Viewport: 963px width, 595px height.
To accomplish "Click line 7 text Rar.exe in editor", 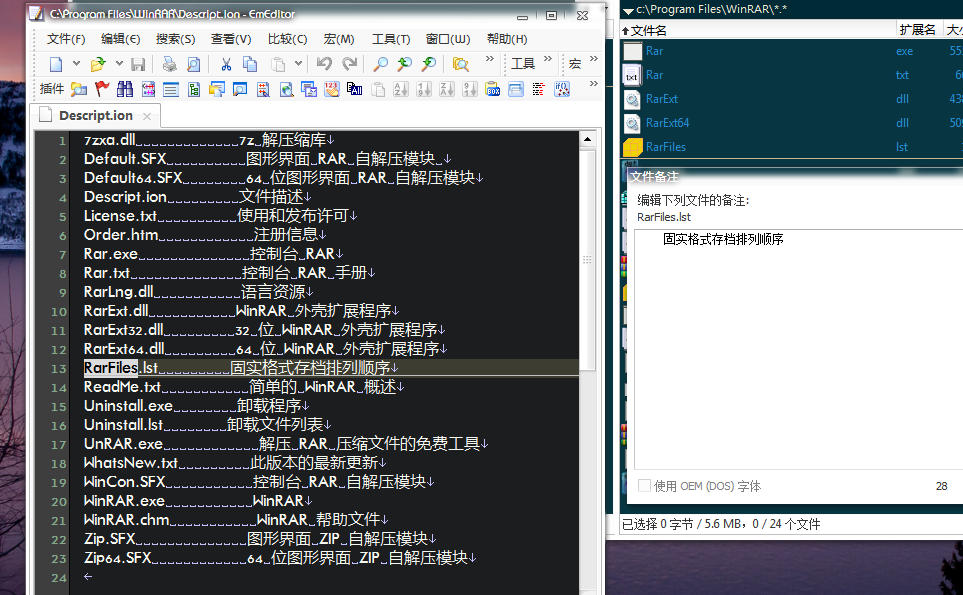I will [x=111, y=254].
